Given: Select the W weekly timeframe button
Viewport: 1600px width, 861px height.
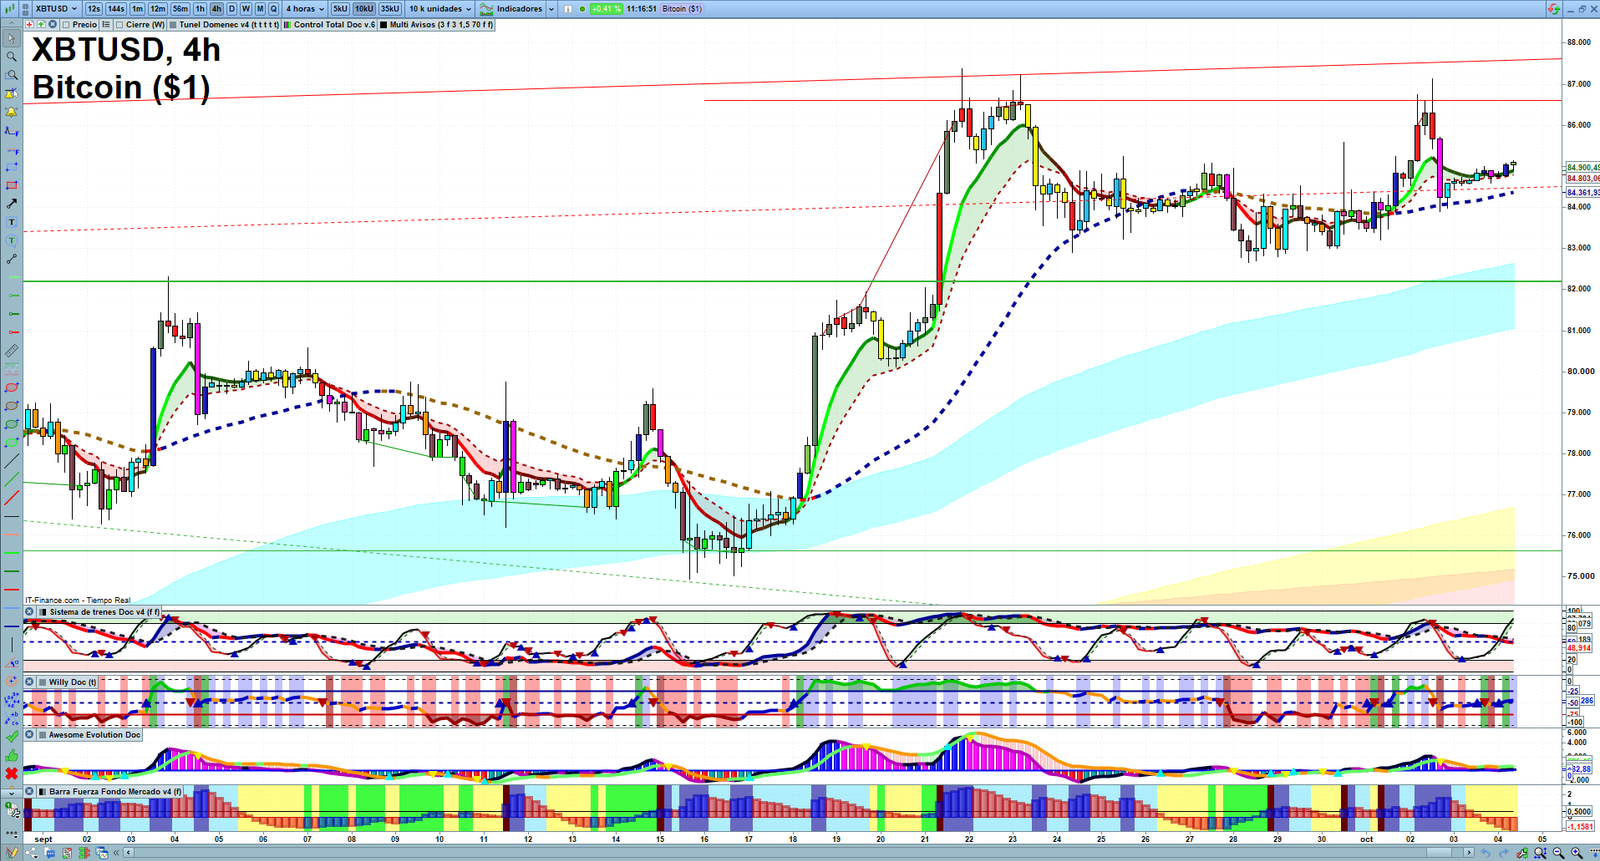Looking at the screenshot, I should (246, 9).
